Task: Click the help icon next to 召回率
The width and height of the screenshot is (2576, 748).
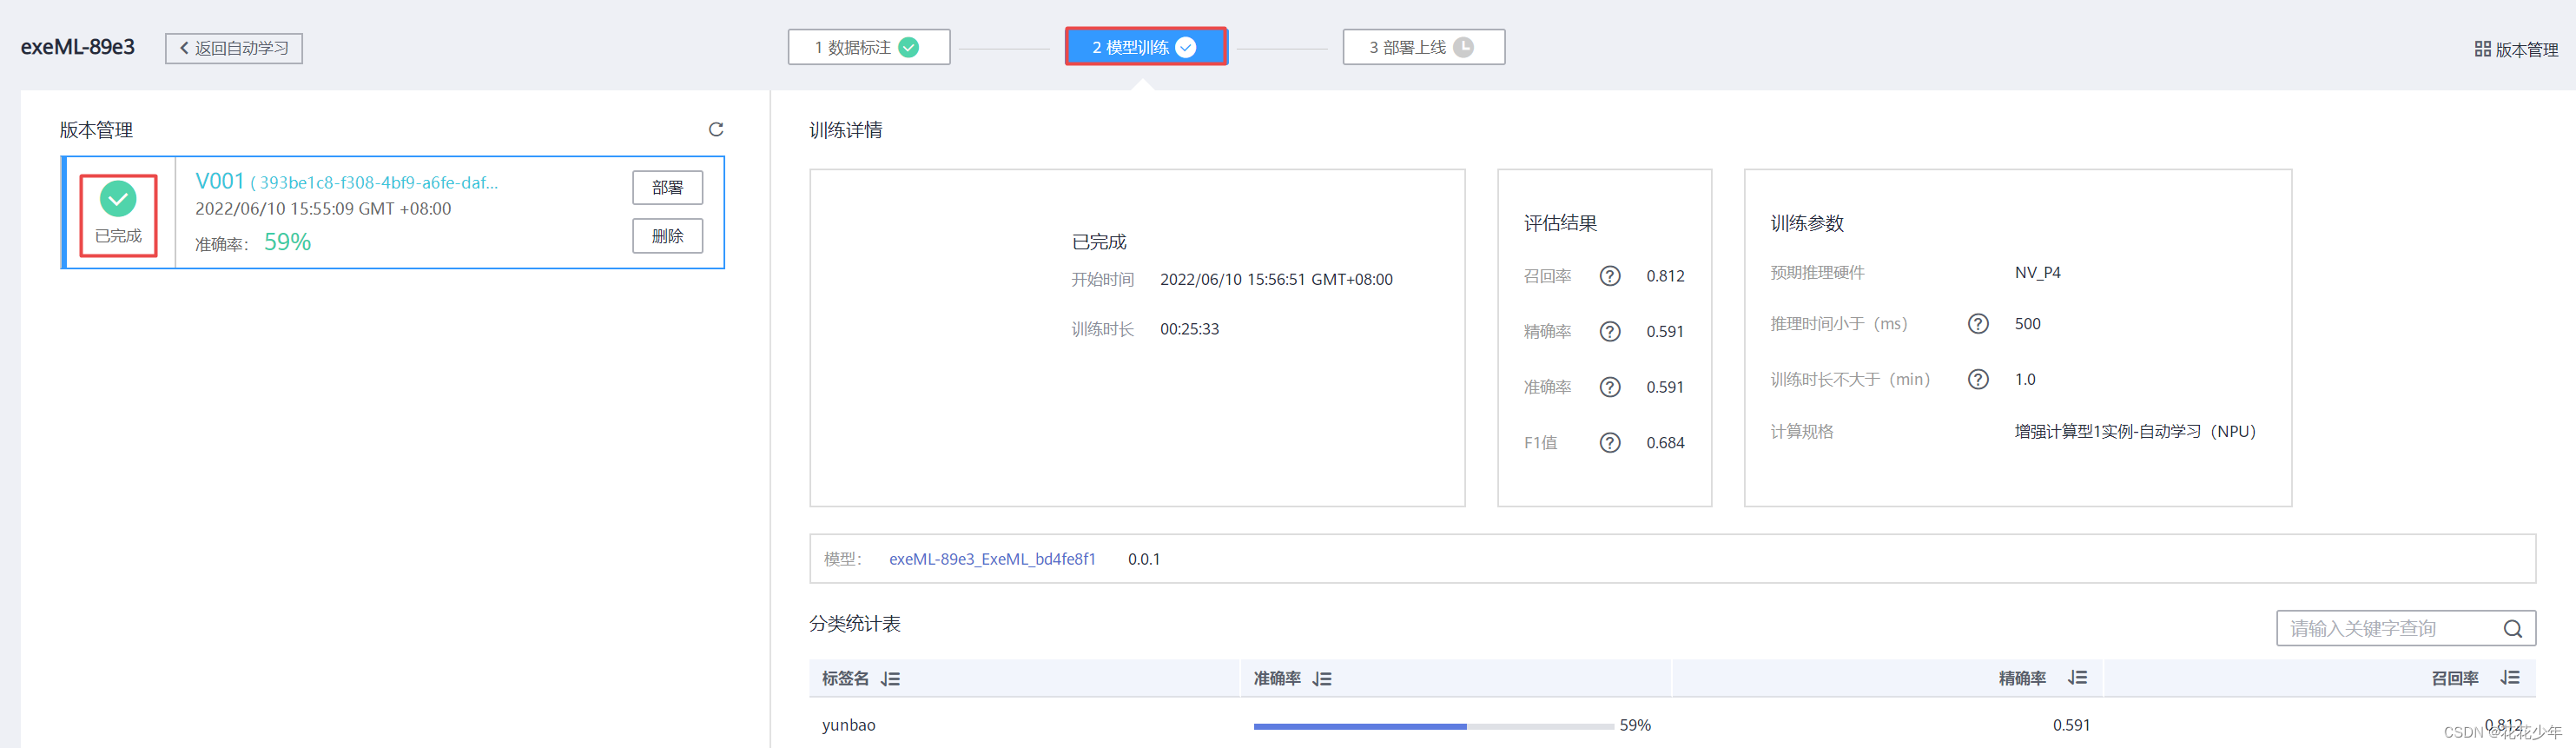Action: pos(1610,276)
